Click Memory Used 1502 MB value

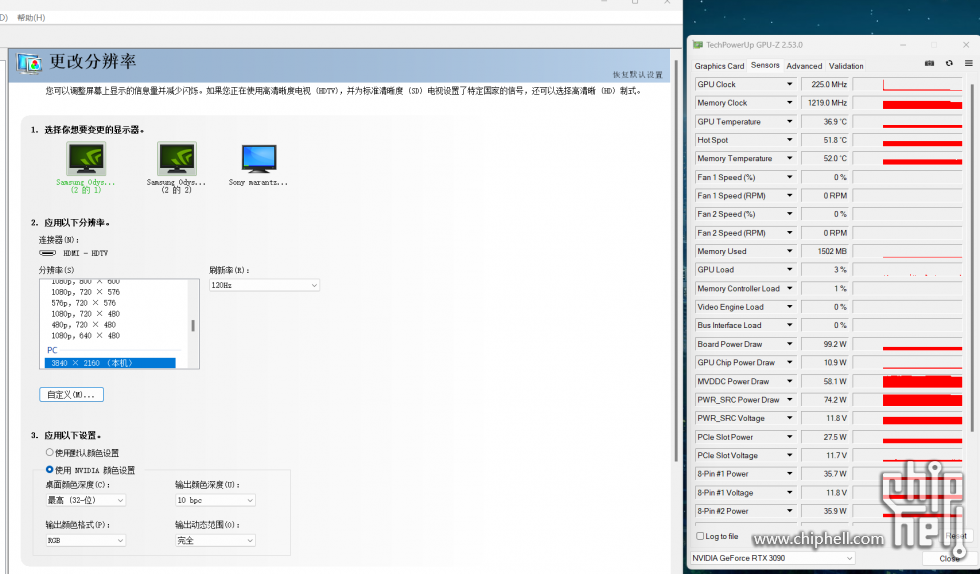825,251
